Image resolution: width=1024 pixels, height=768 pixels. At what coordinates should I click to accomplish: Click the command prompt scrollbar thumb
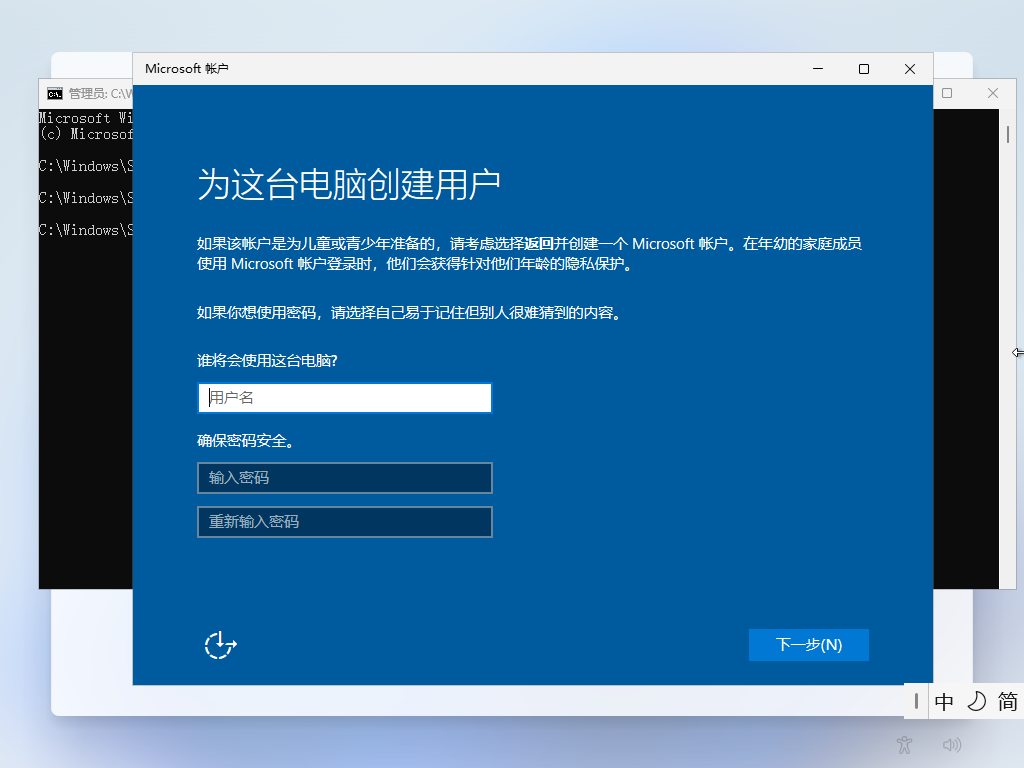(x=1008, y=135)
